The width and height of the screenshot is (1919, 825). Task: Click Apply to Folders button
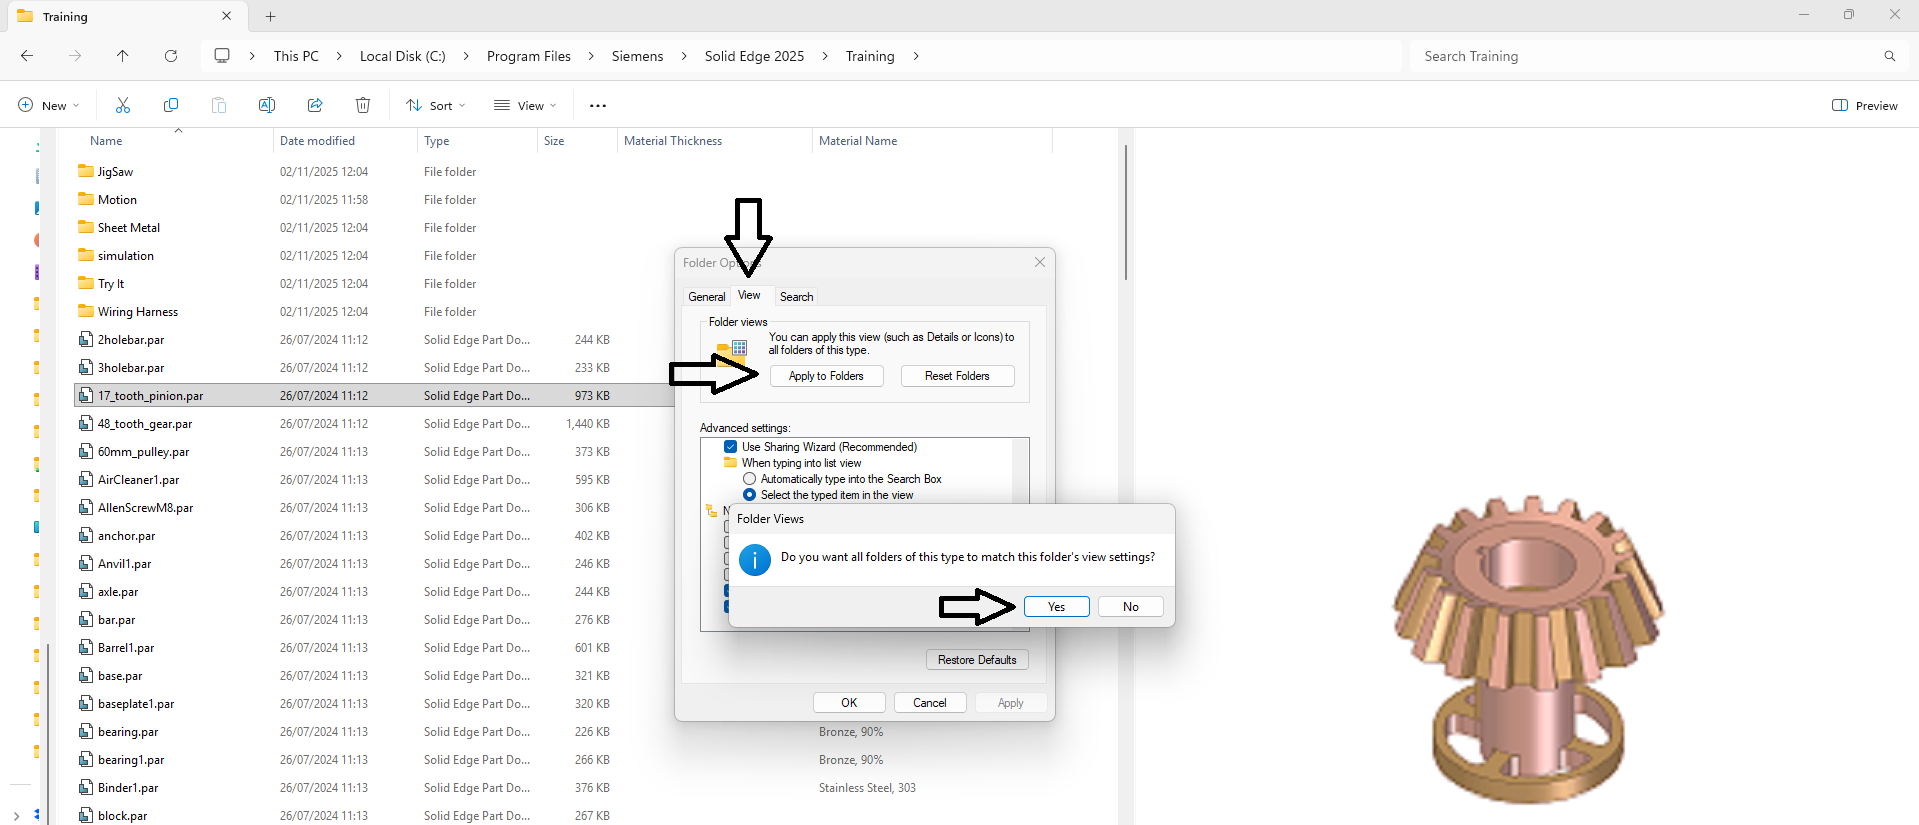point(826,376)
